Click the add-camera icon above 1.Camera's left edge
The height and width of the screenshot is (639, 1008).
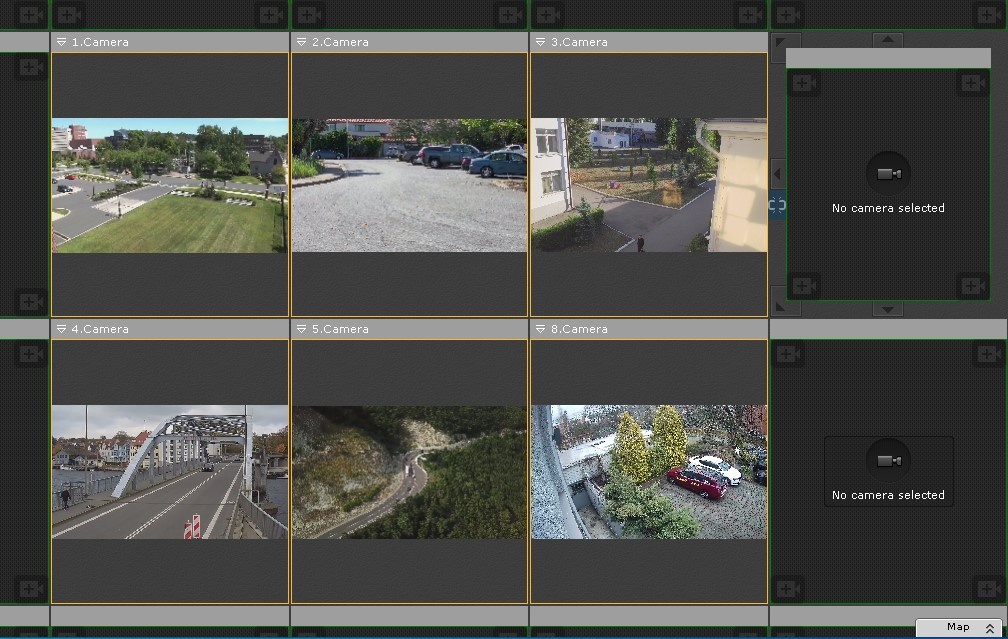pos(69,15)
